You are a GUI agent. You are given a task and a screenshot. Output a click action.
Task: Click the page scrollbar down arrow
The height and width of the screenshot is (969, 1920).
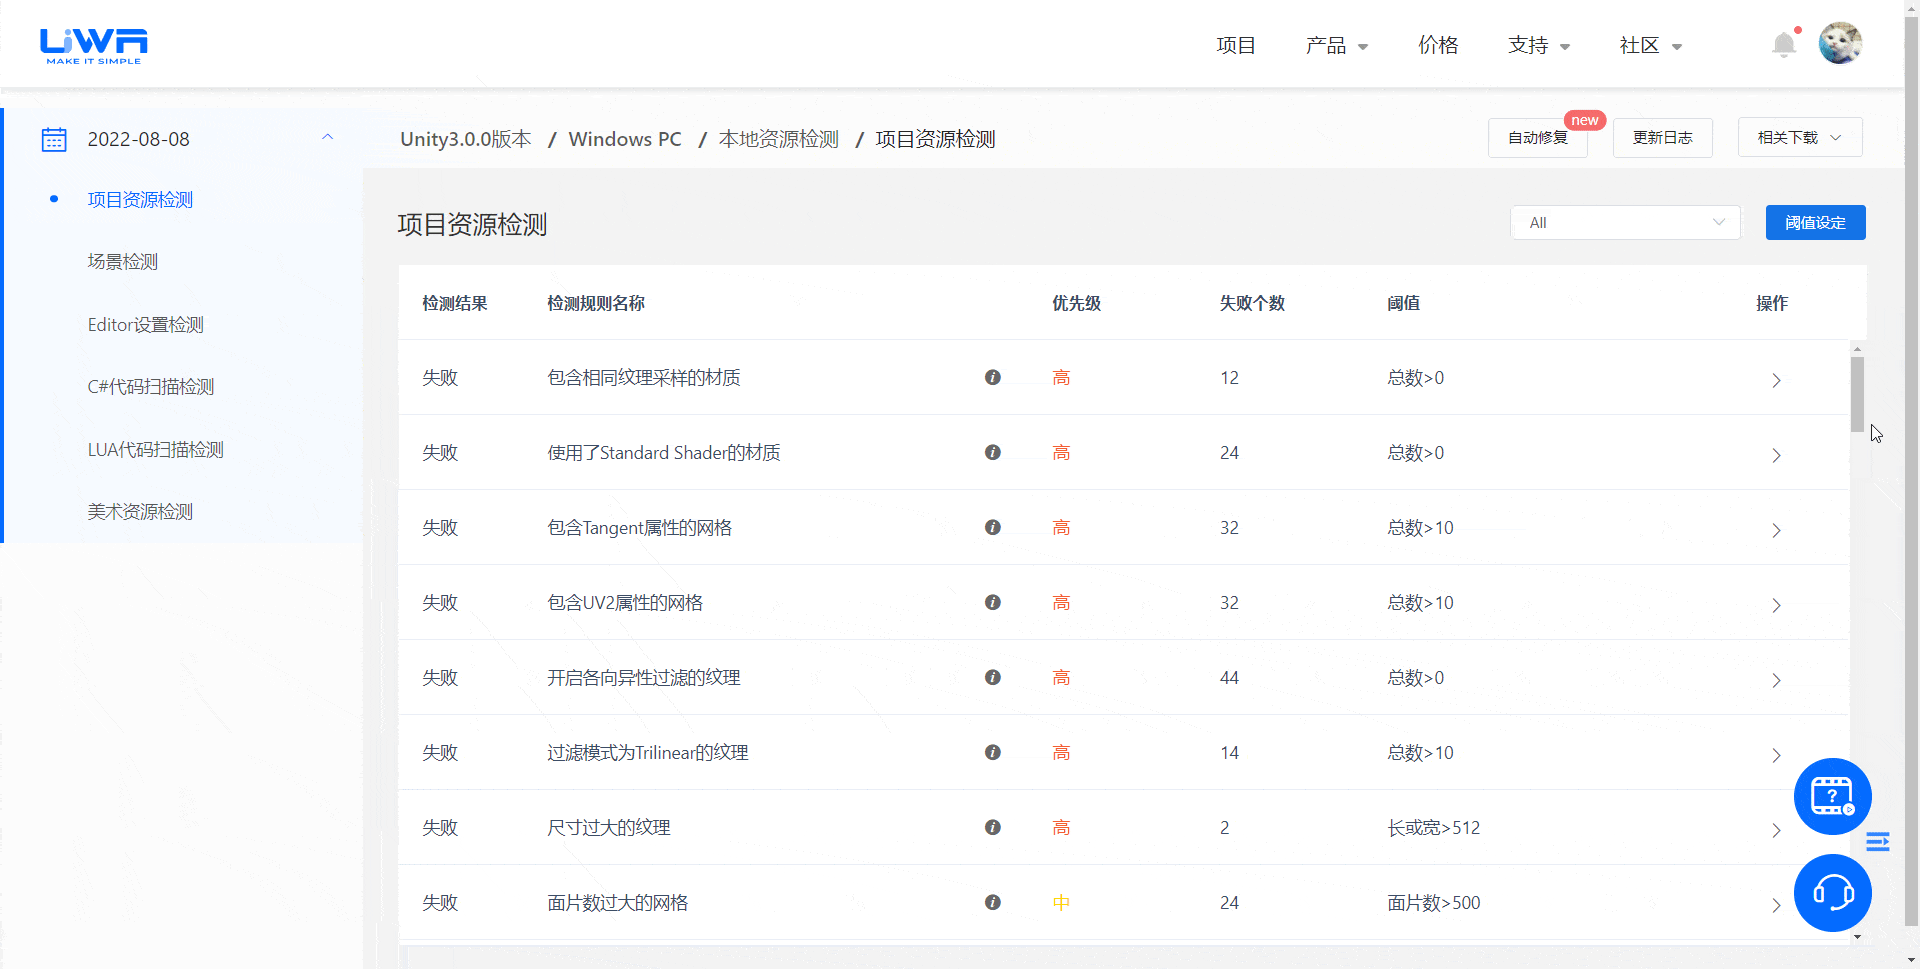pyautogui.click(x=1911, y=960)
